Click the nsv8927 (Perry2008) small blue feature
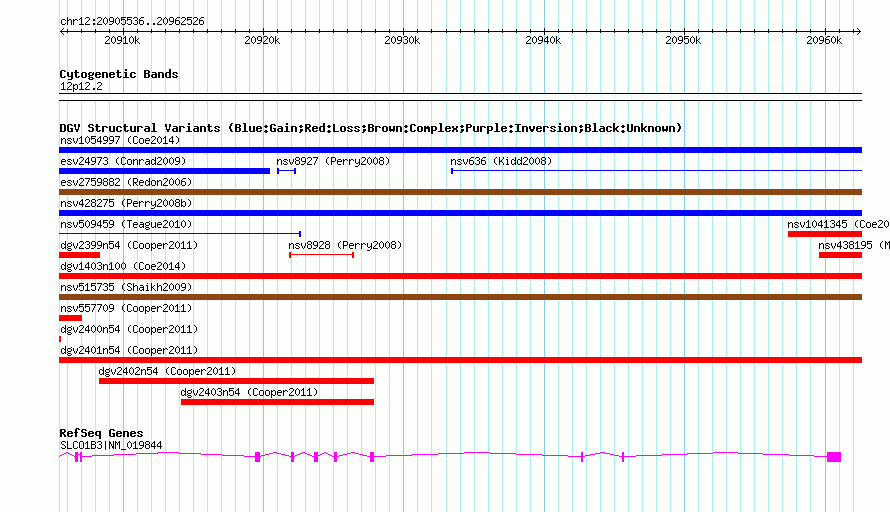This screenshot has width=890, height=512. pyautogui.click(x=286, y=171)
